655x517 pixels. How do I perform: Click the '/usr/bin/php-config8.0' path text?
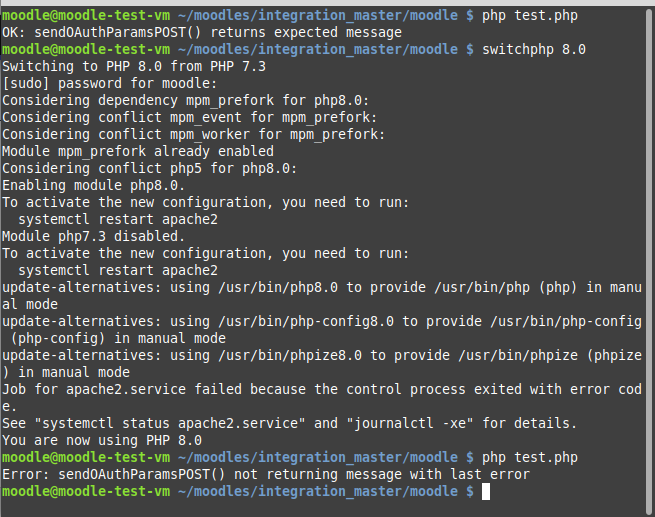[306, 322]
